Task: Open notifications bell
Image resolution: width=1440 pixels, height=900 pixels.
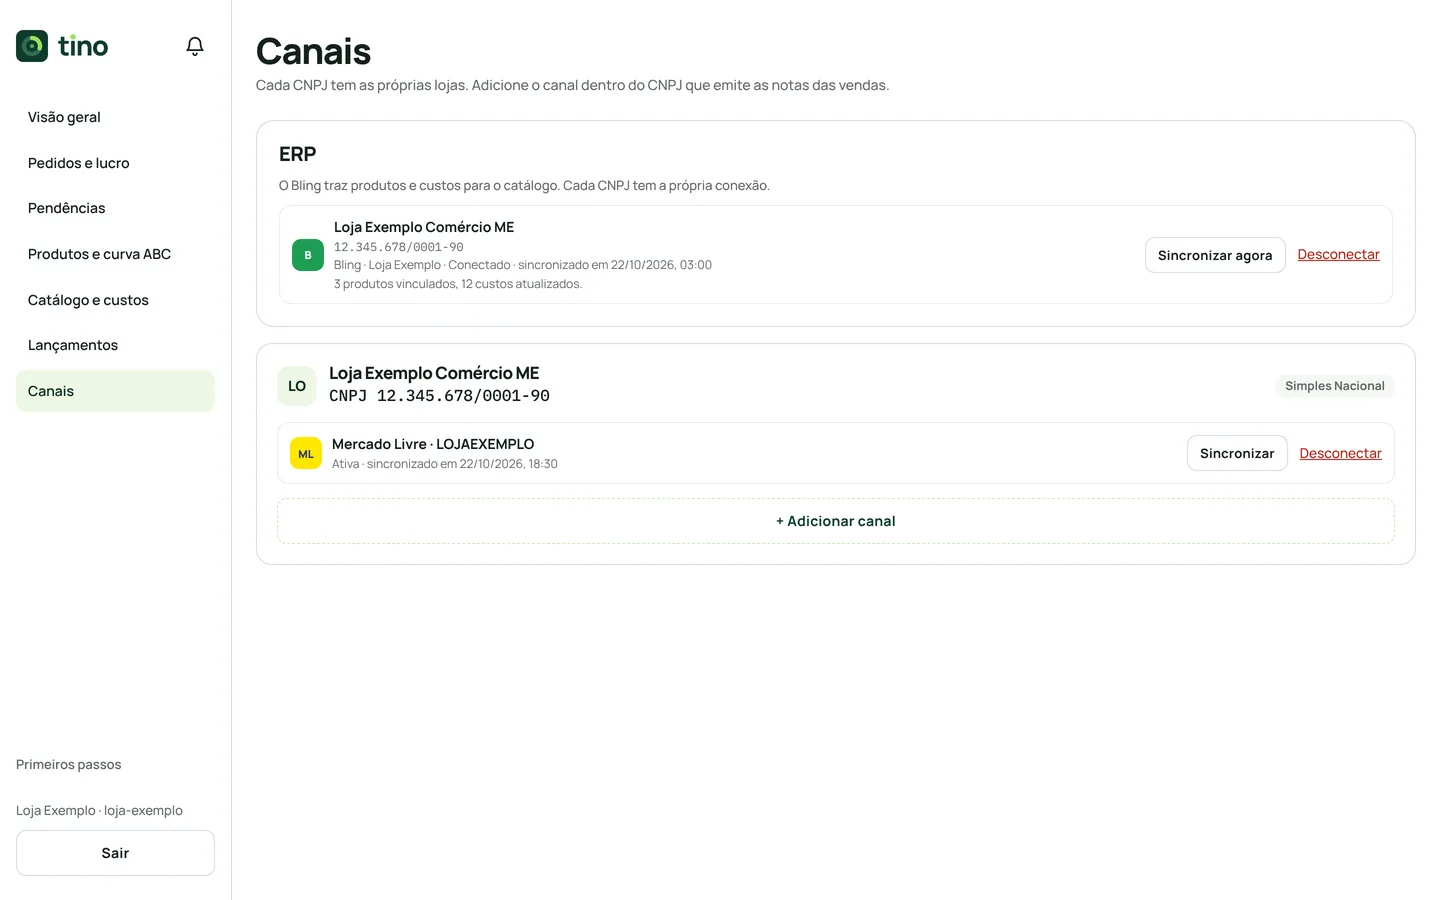Action: (x=195, y=46)
